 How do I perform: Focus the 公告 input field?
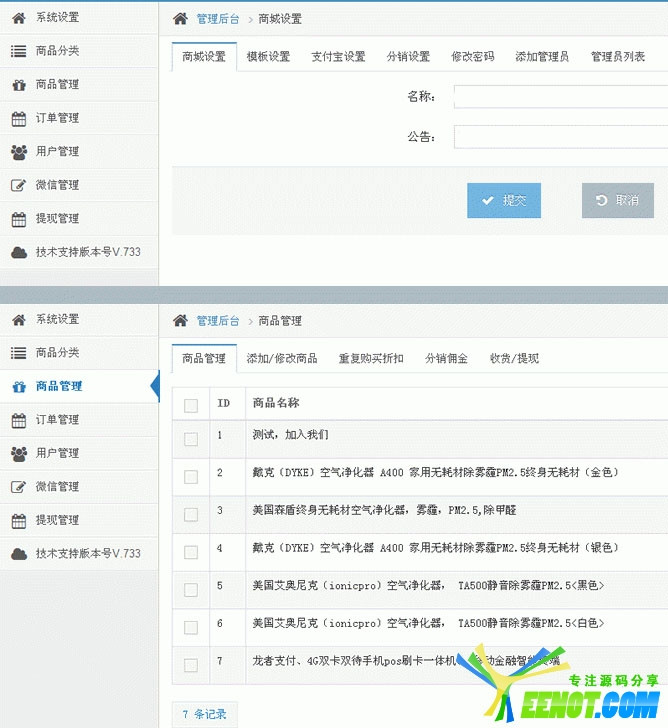point(561,137)
